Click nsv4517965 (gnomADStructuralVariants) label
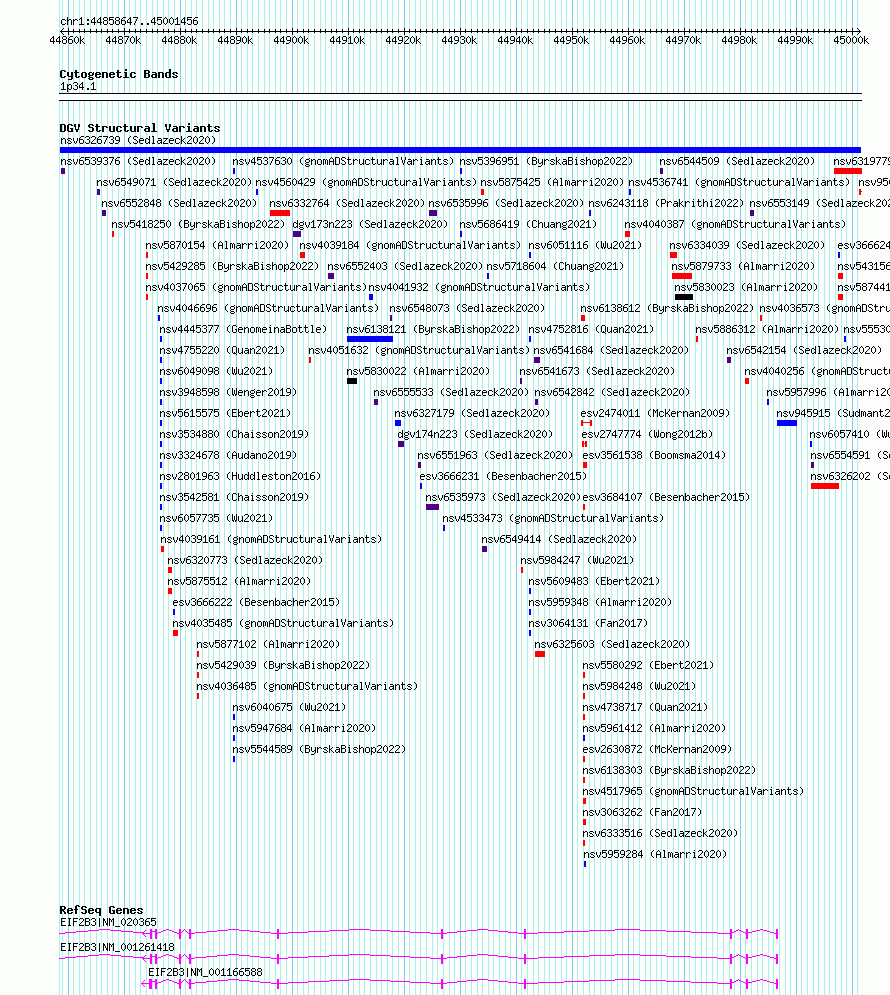This screenshot has height=995, width=890. click(693, 791)
